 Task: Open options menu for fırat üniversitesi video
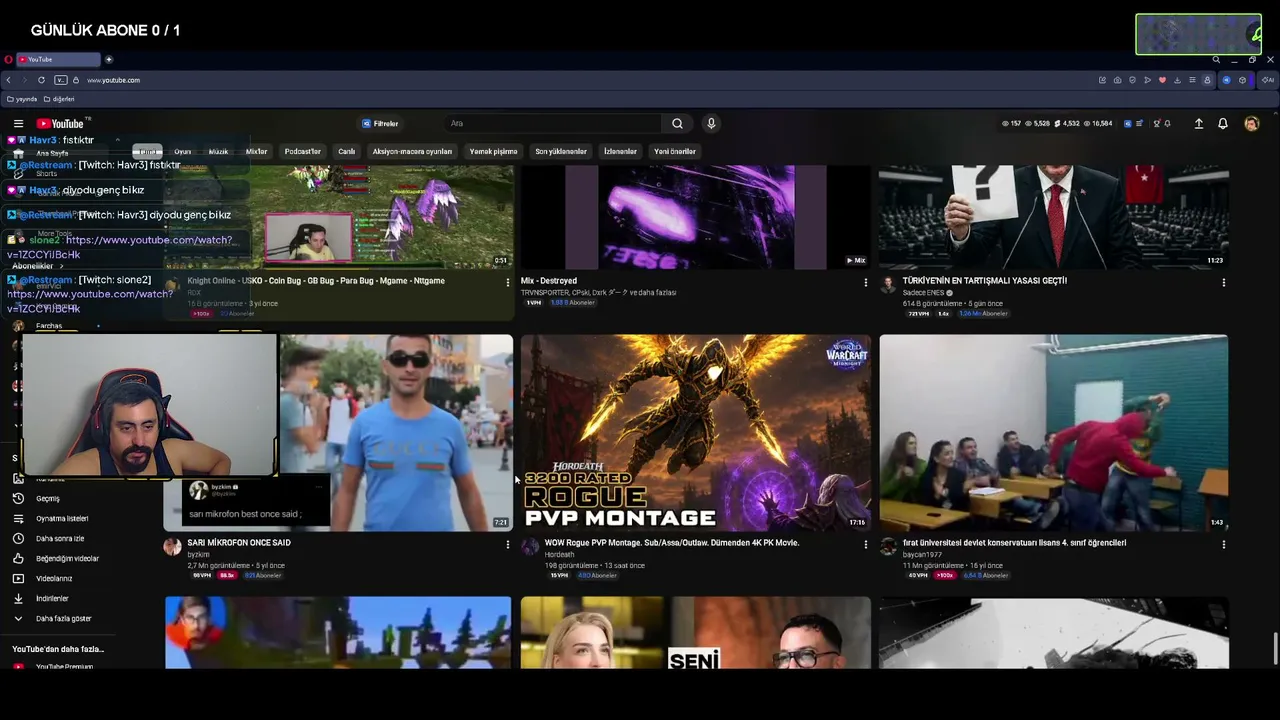pos(1223,545)
